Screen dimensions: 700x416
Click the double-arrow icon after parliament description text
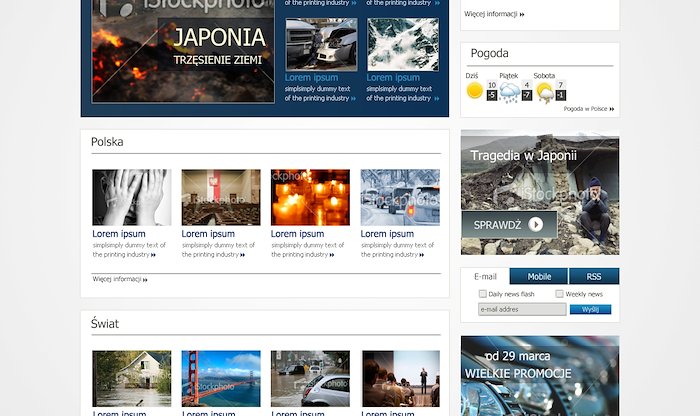tap(242, 255)
